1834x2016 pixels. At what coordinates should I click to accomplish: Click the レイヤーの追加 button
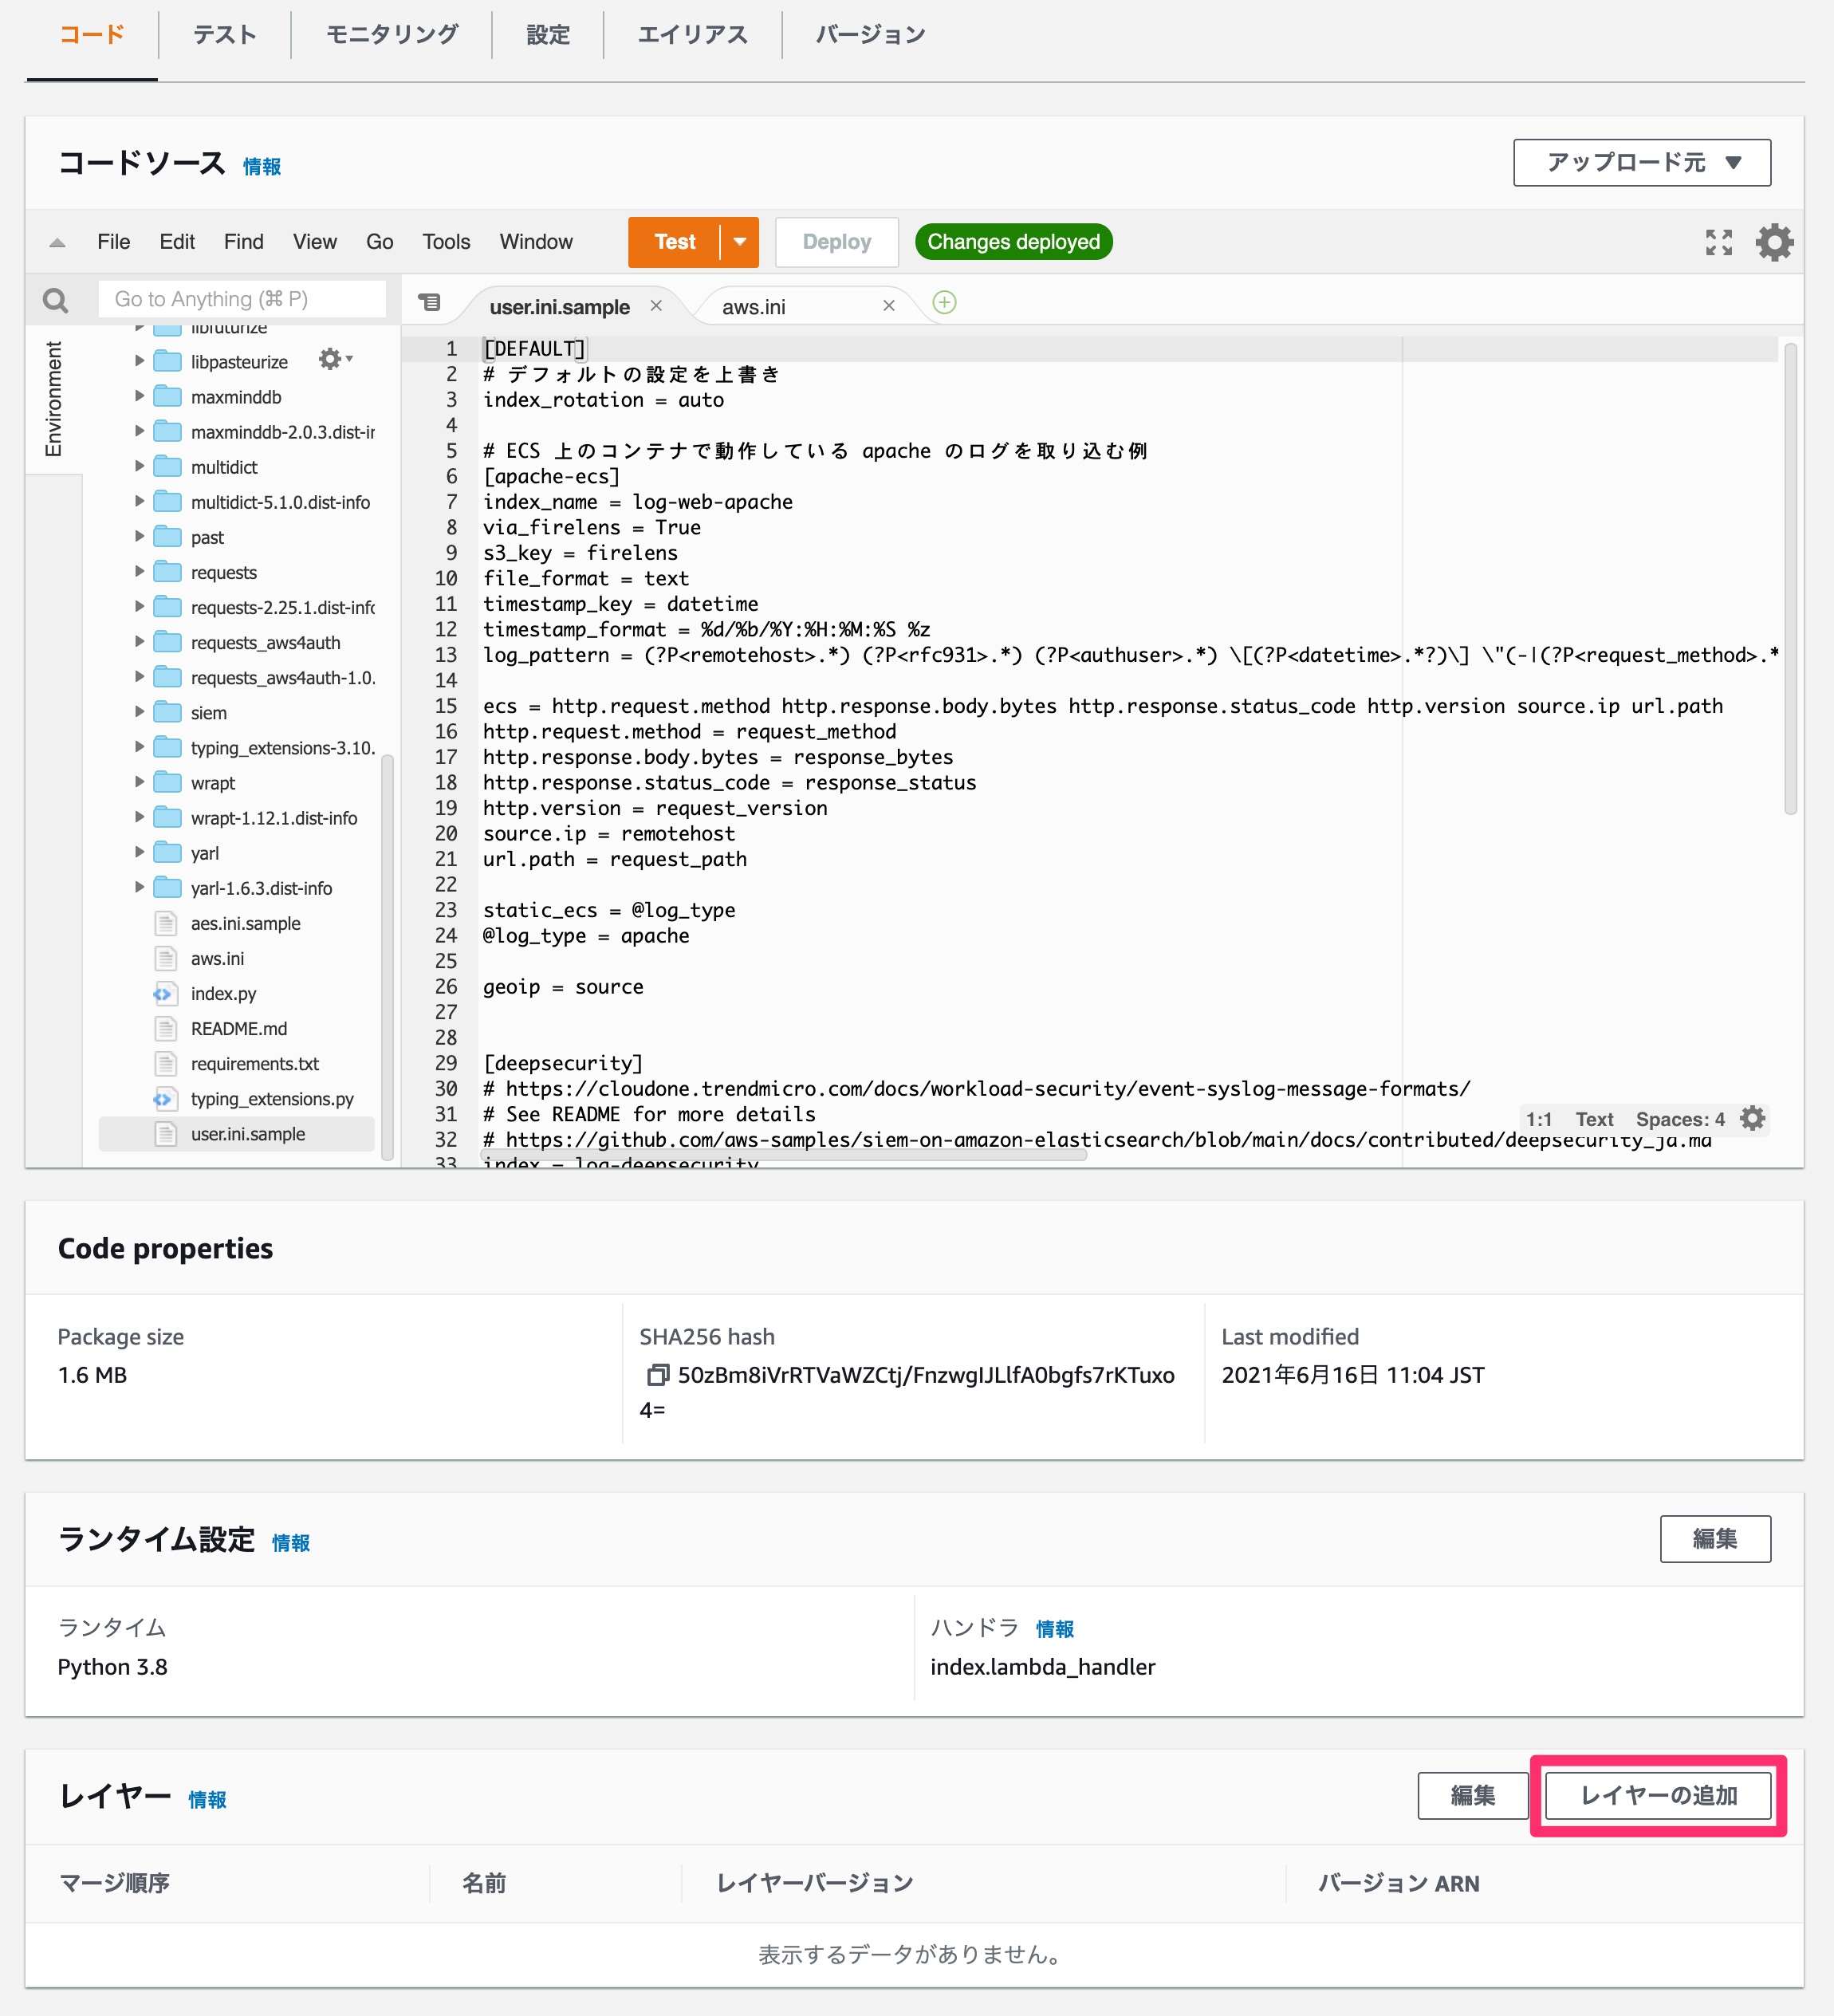pos(1655,1795)
